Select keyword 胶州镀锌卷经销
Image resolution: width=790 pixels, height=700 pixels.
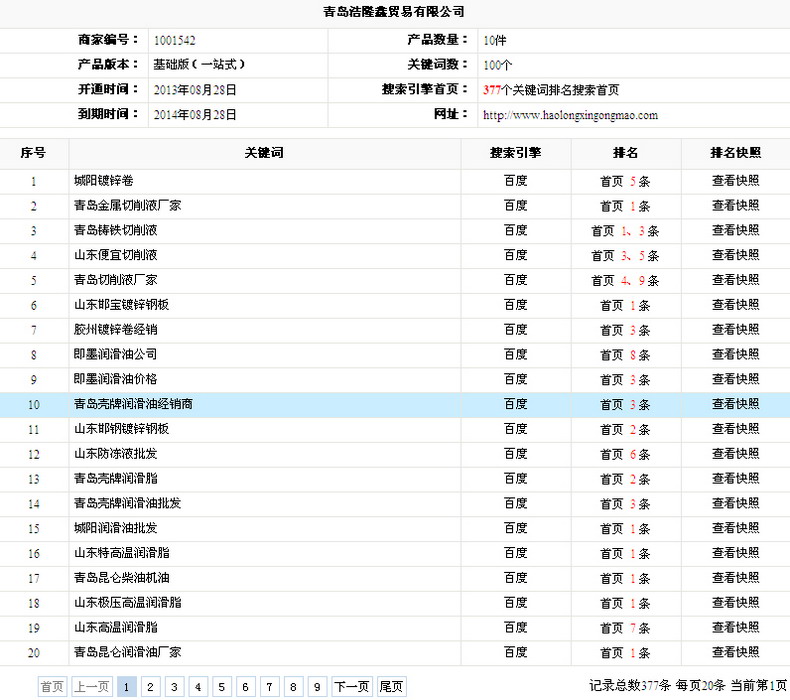point(115,330)
